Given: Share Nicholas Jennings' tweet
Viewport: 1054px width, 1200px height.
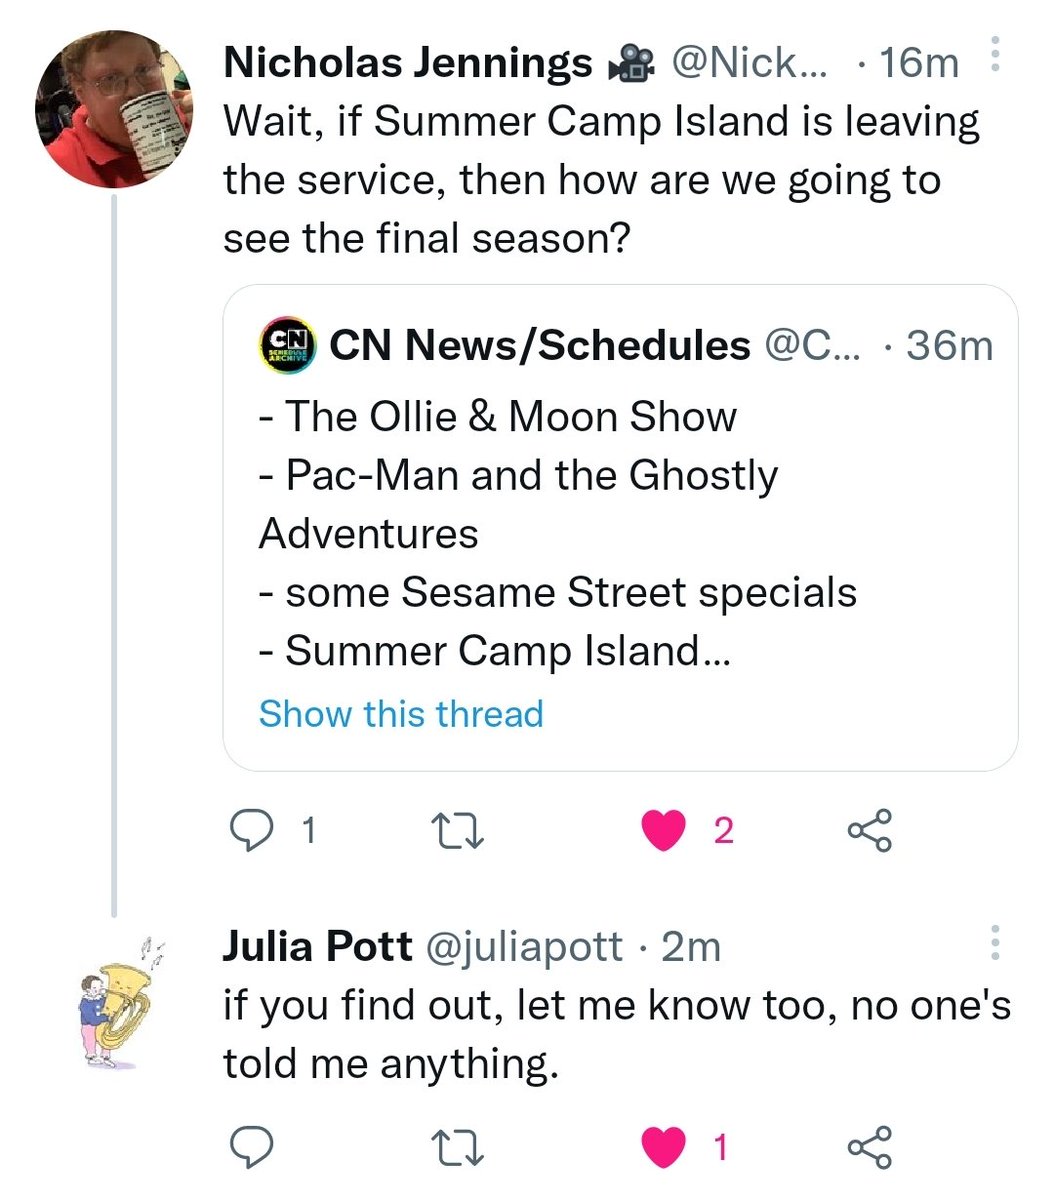Looking at the screenshot, I should coord(868,830).
